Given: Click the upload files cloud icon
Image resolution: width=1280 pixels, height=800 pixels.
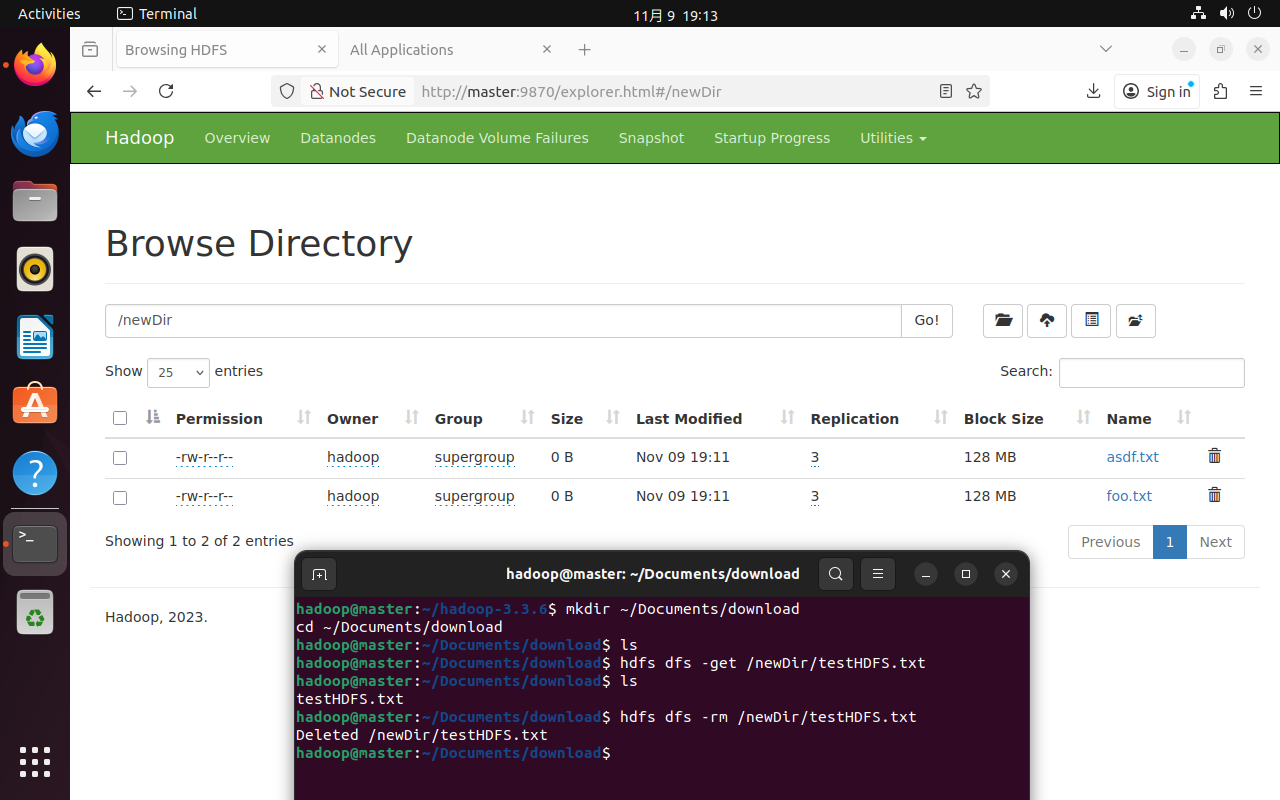Looking at the screenshot, I should 1047,320.
